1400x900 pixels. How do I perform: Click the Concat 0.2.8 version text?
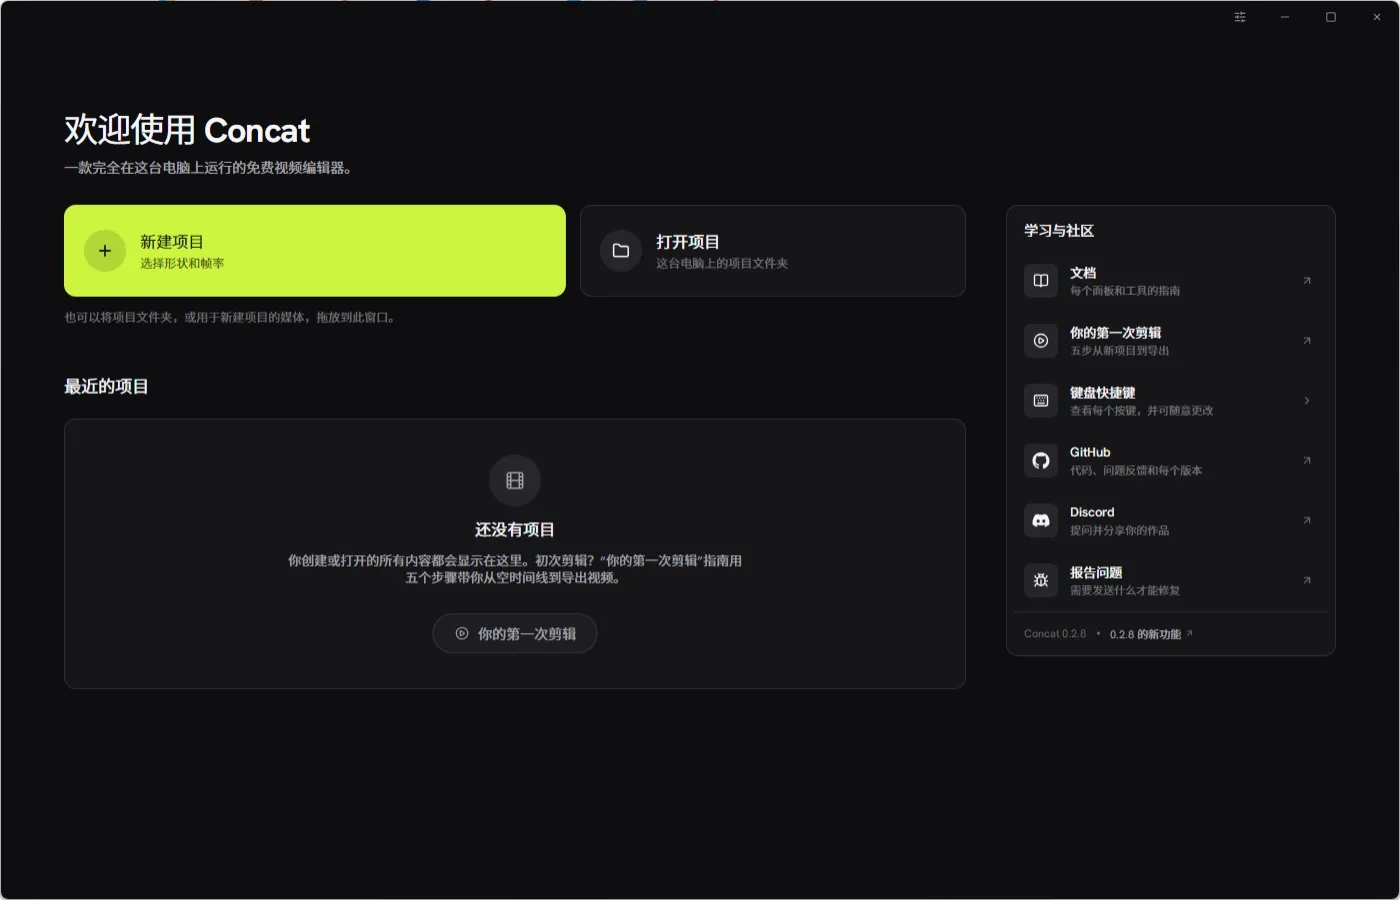[1055, 634]
